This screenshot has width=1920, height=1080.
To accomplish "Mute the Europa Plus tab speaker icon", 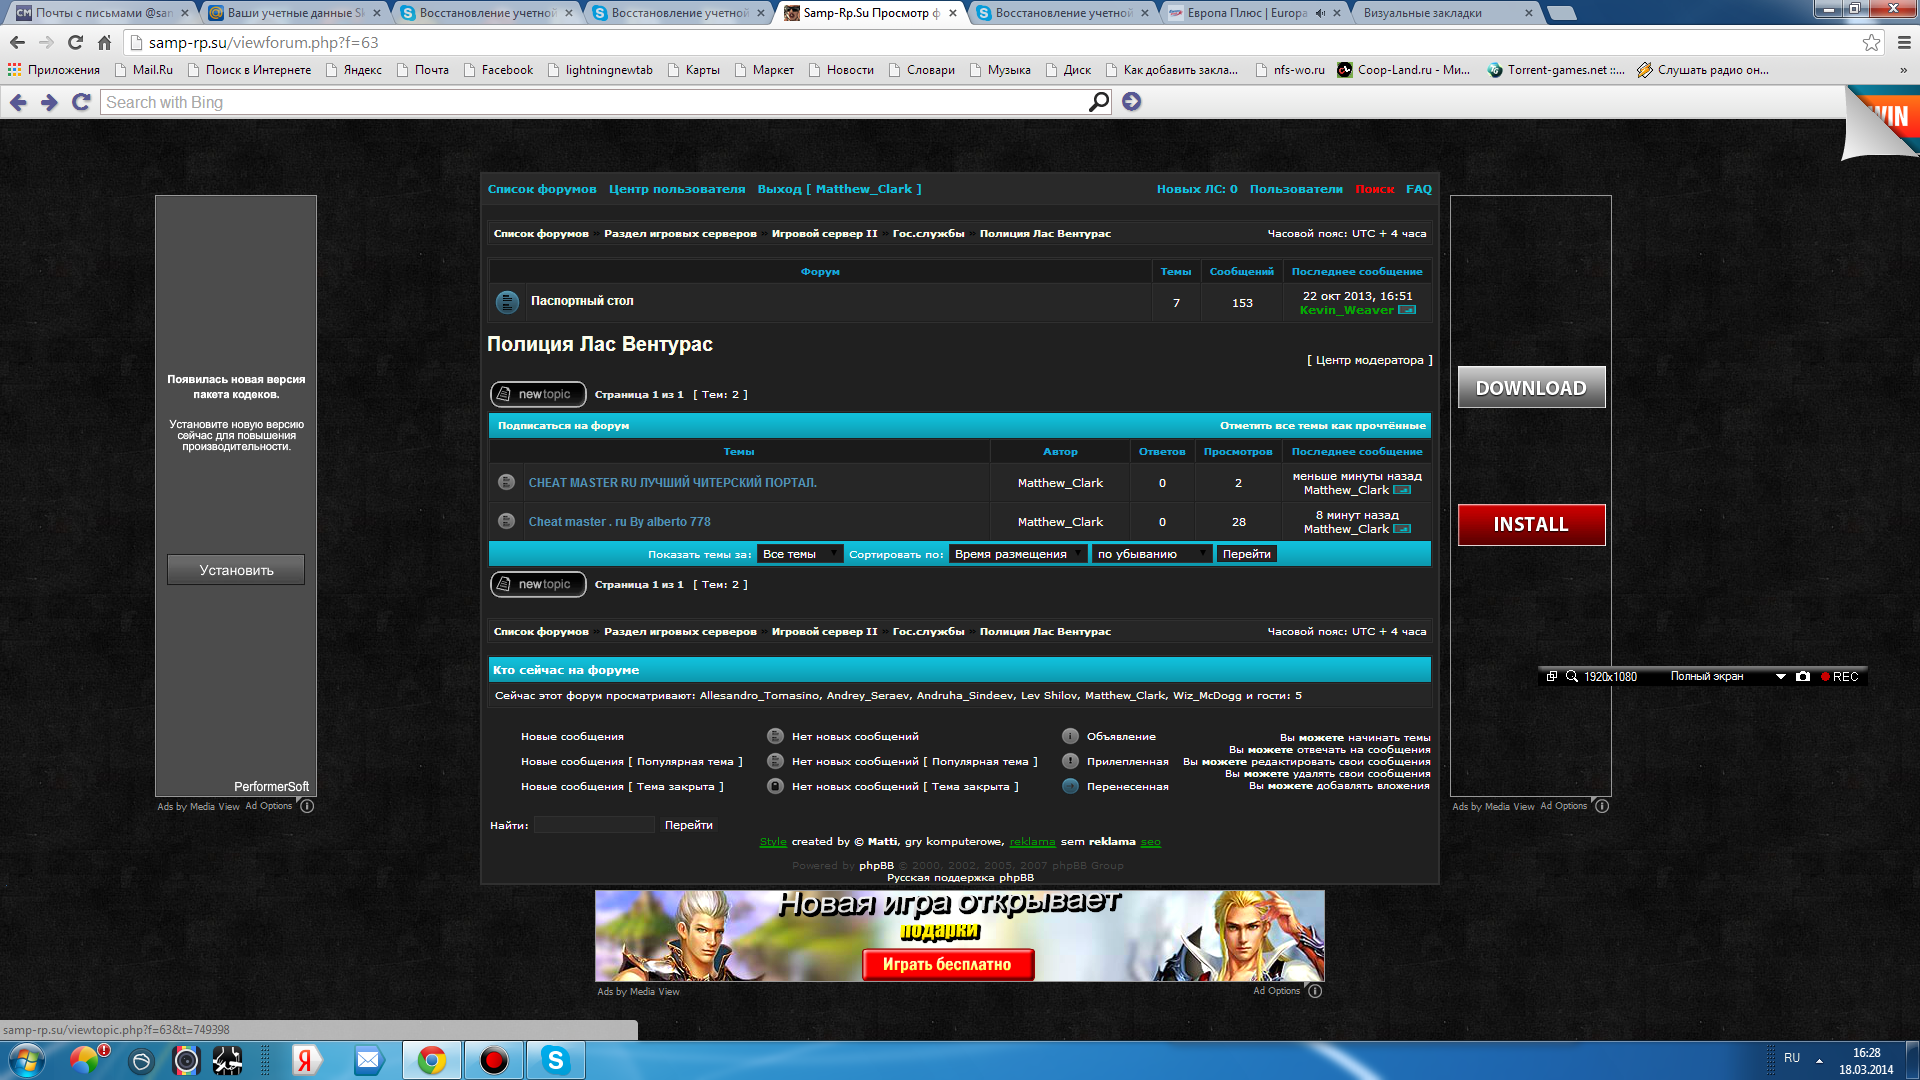I will [1321, 13].
